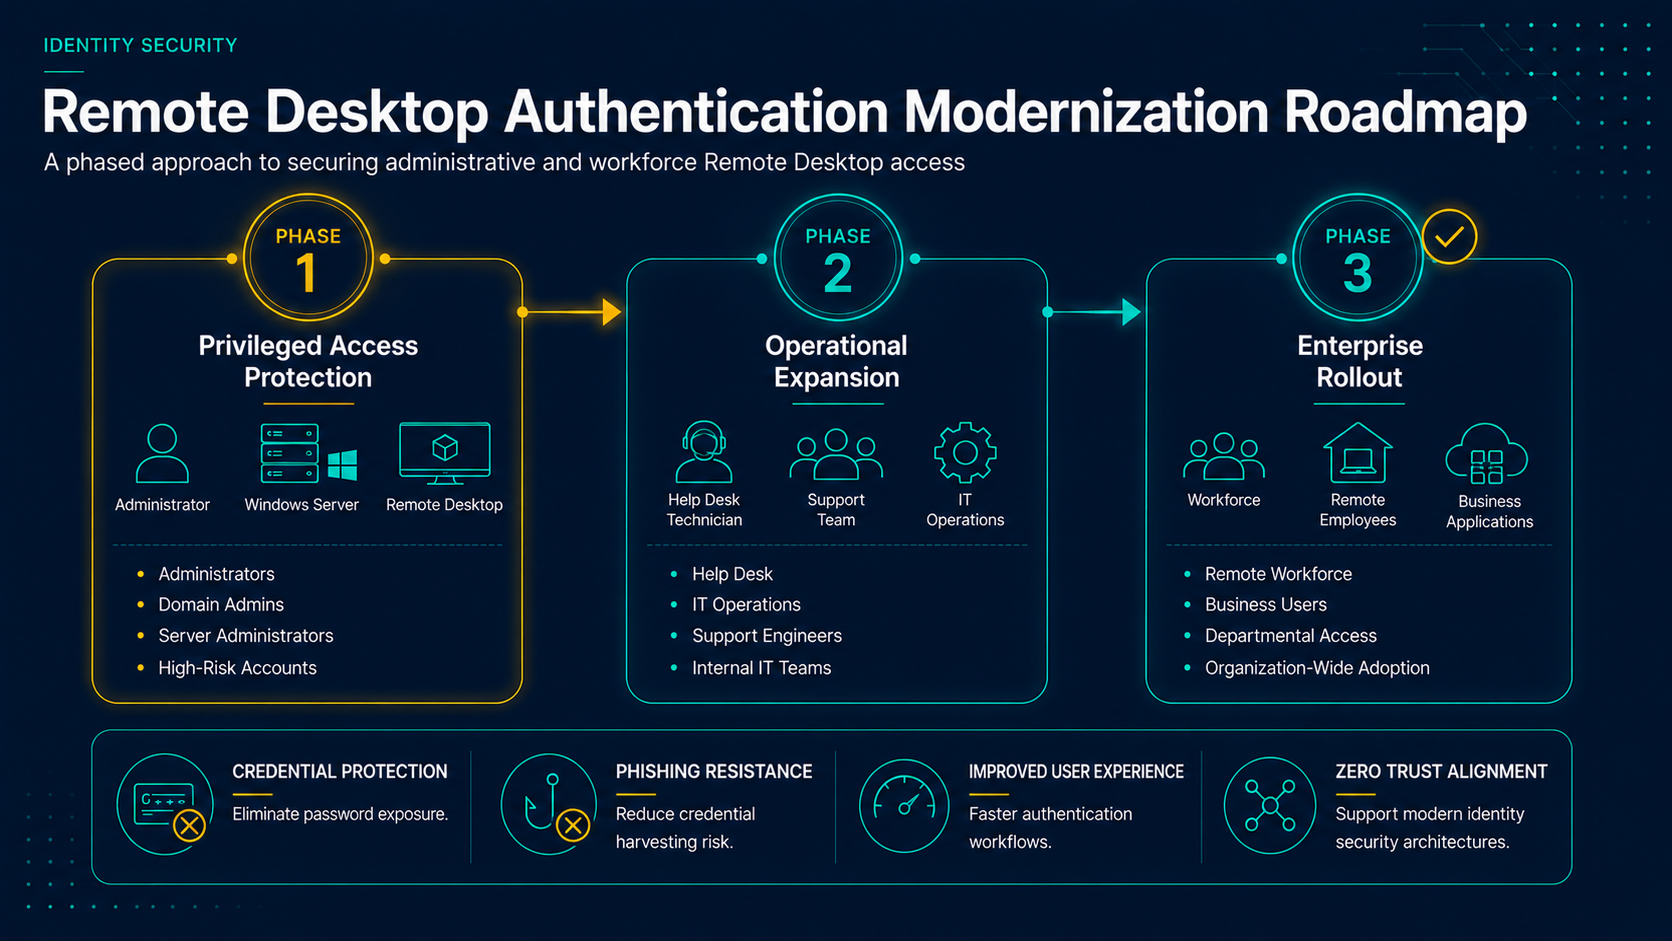
Task: Click the Departmental Access bullet item
Action: [1291, 636]
